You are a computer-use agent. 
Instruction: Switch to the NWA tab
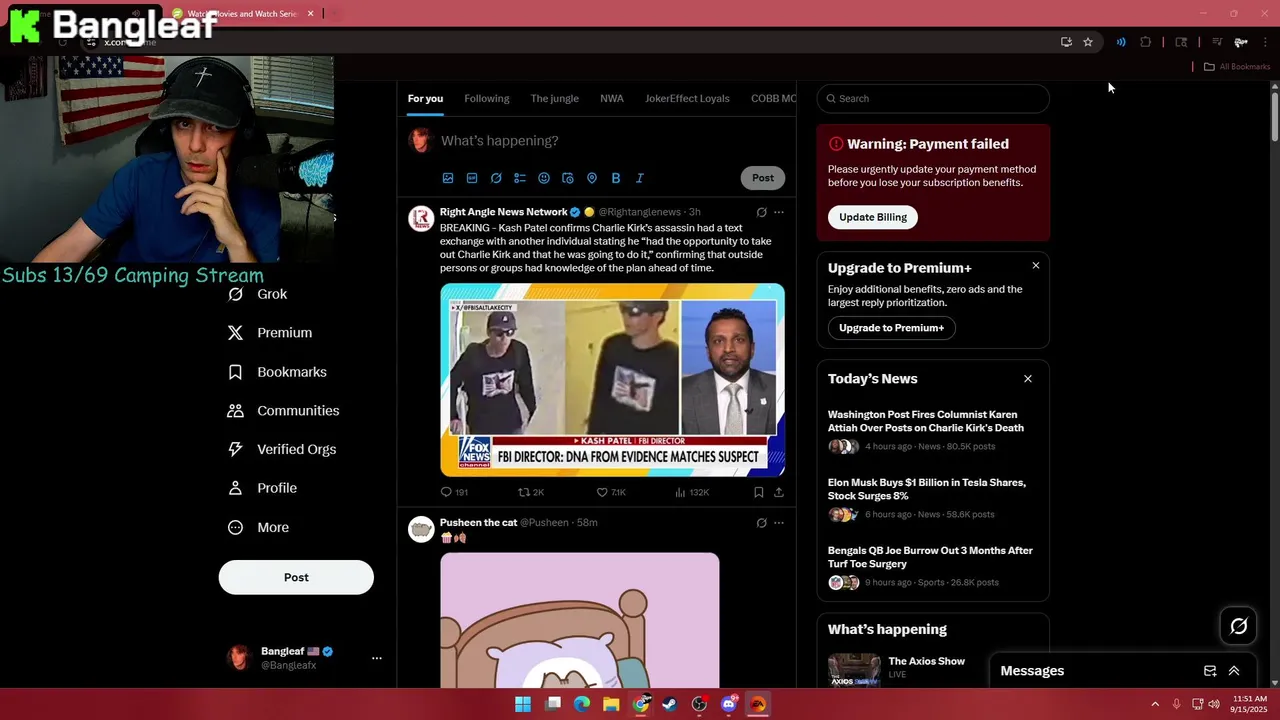click(612, 98)
